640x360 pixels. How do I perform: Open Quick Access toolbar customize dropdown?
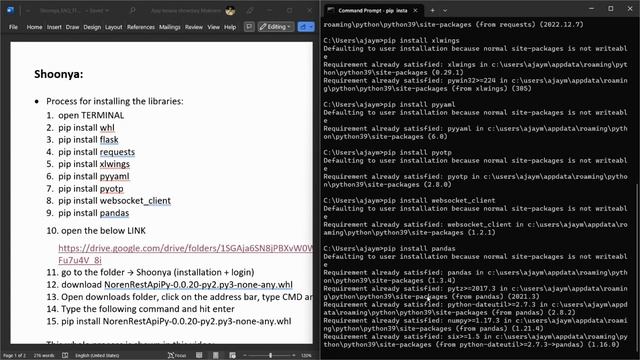click(x=28, y=11)
